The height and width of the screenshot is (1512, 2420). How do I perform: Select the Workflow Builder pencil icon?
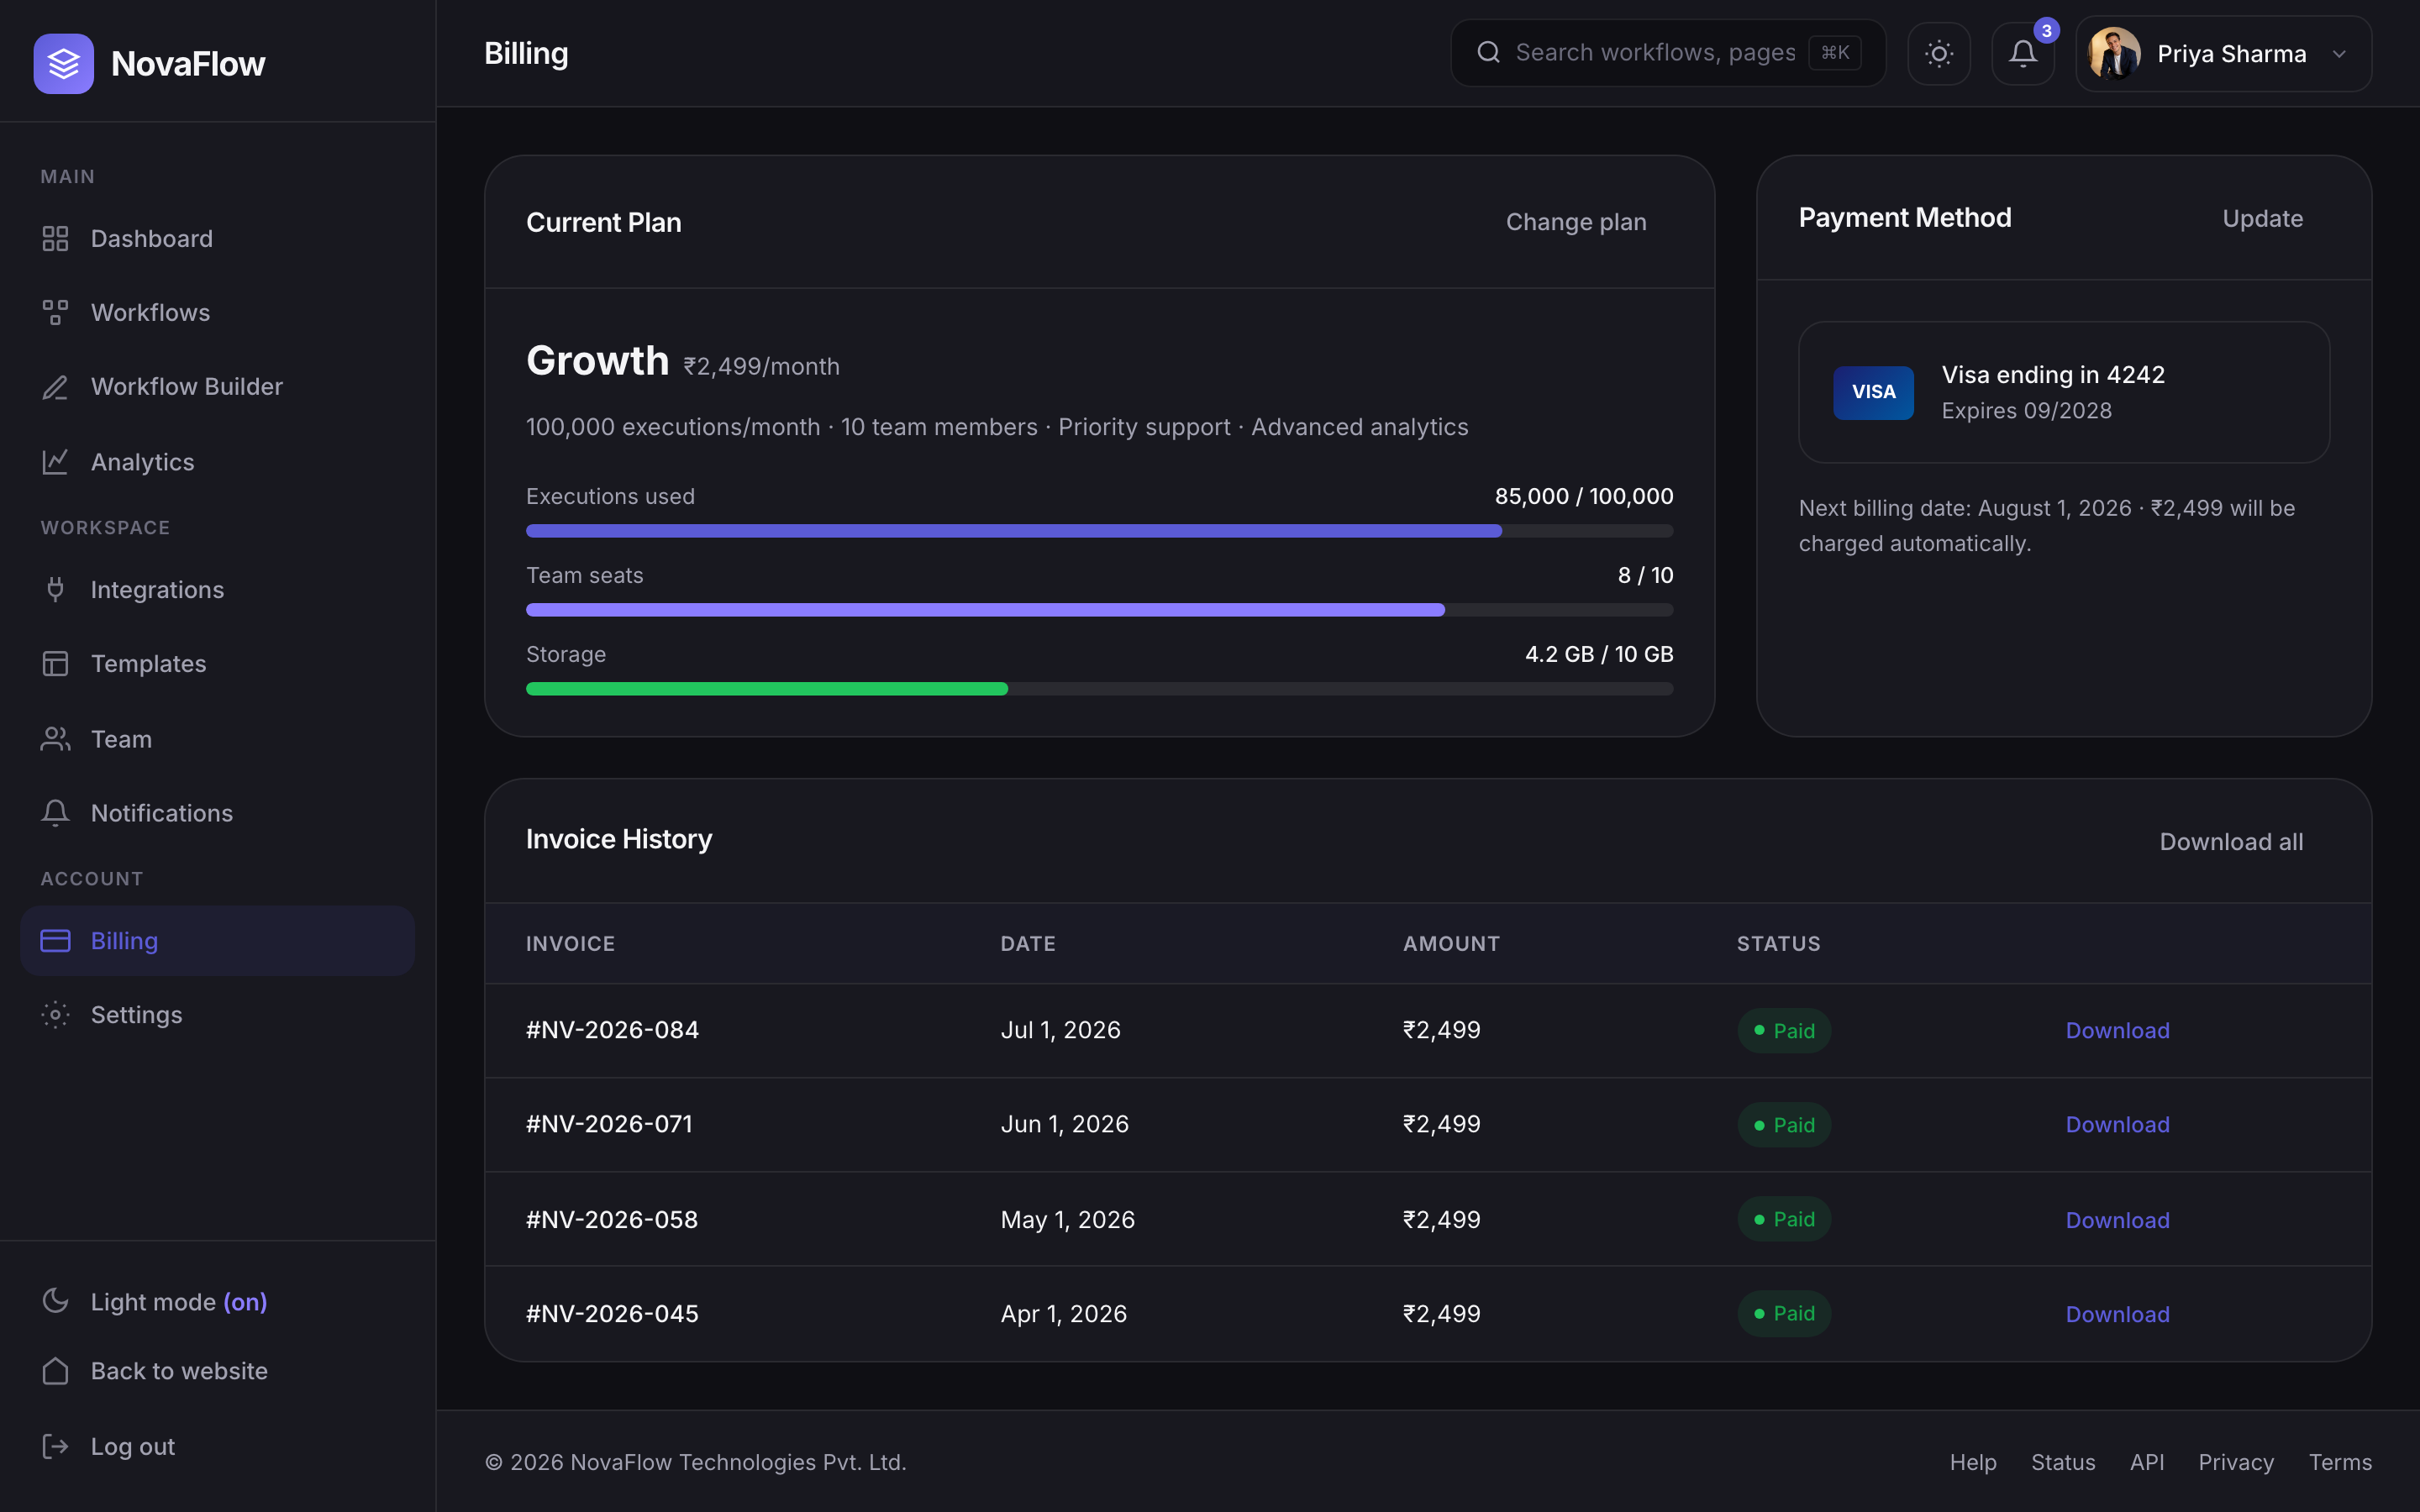(55, 387)
